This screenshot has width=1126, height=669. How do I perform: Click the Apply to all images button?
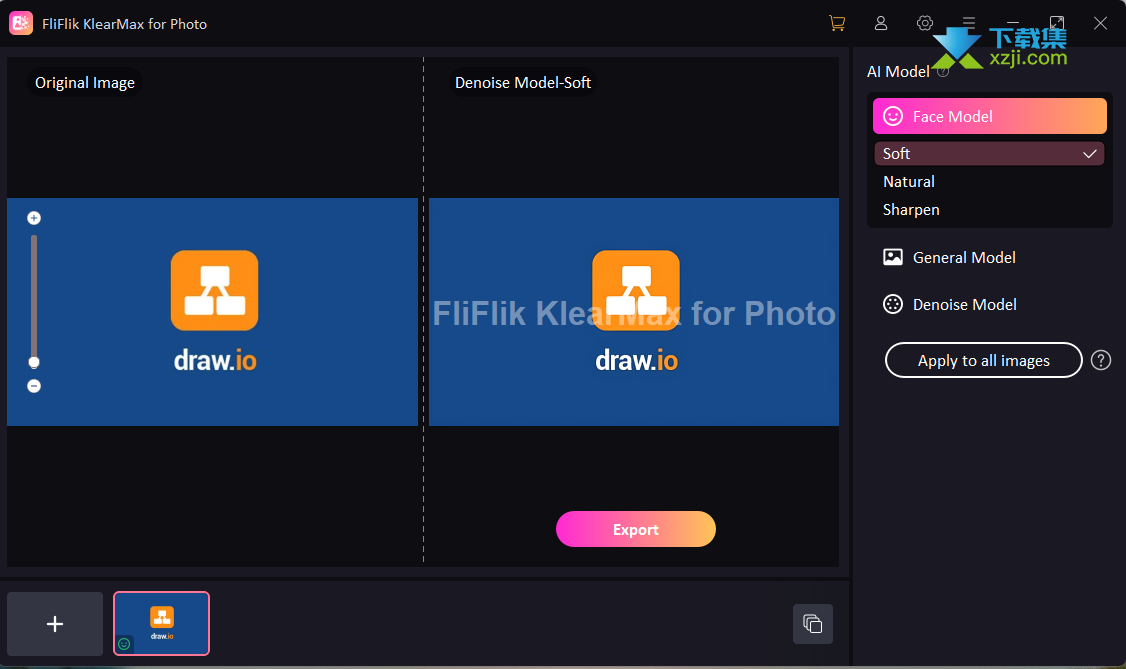click(984, 360)
